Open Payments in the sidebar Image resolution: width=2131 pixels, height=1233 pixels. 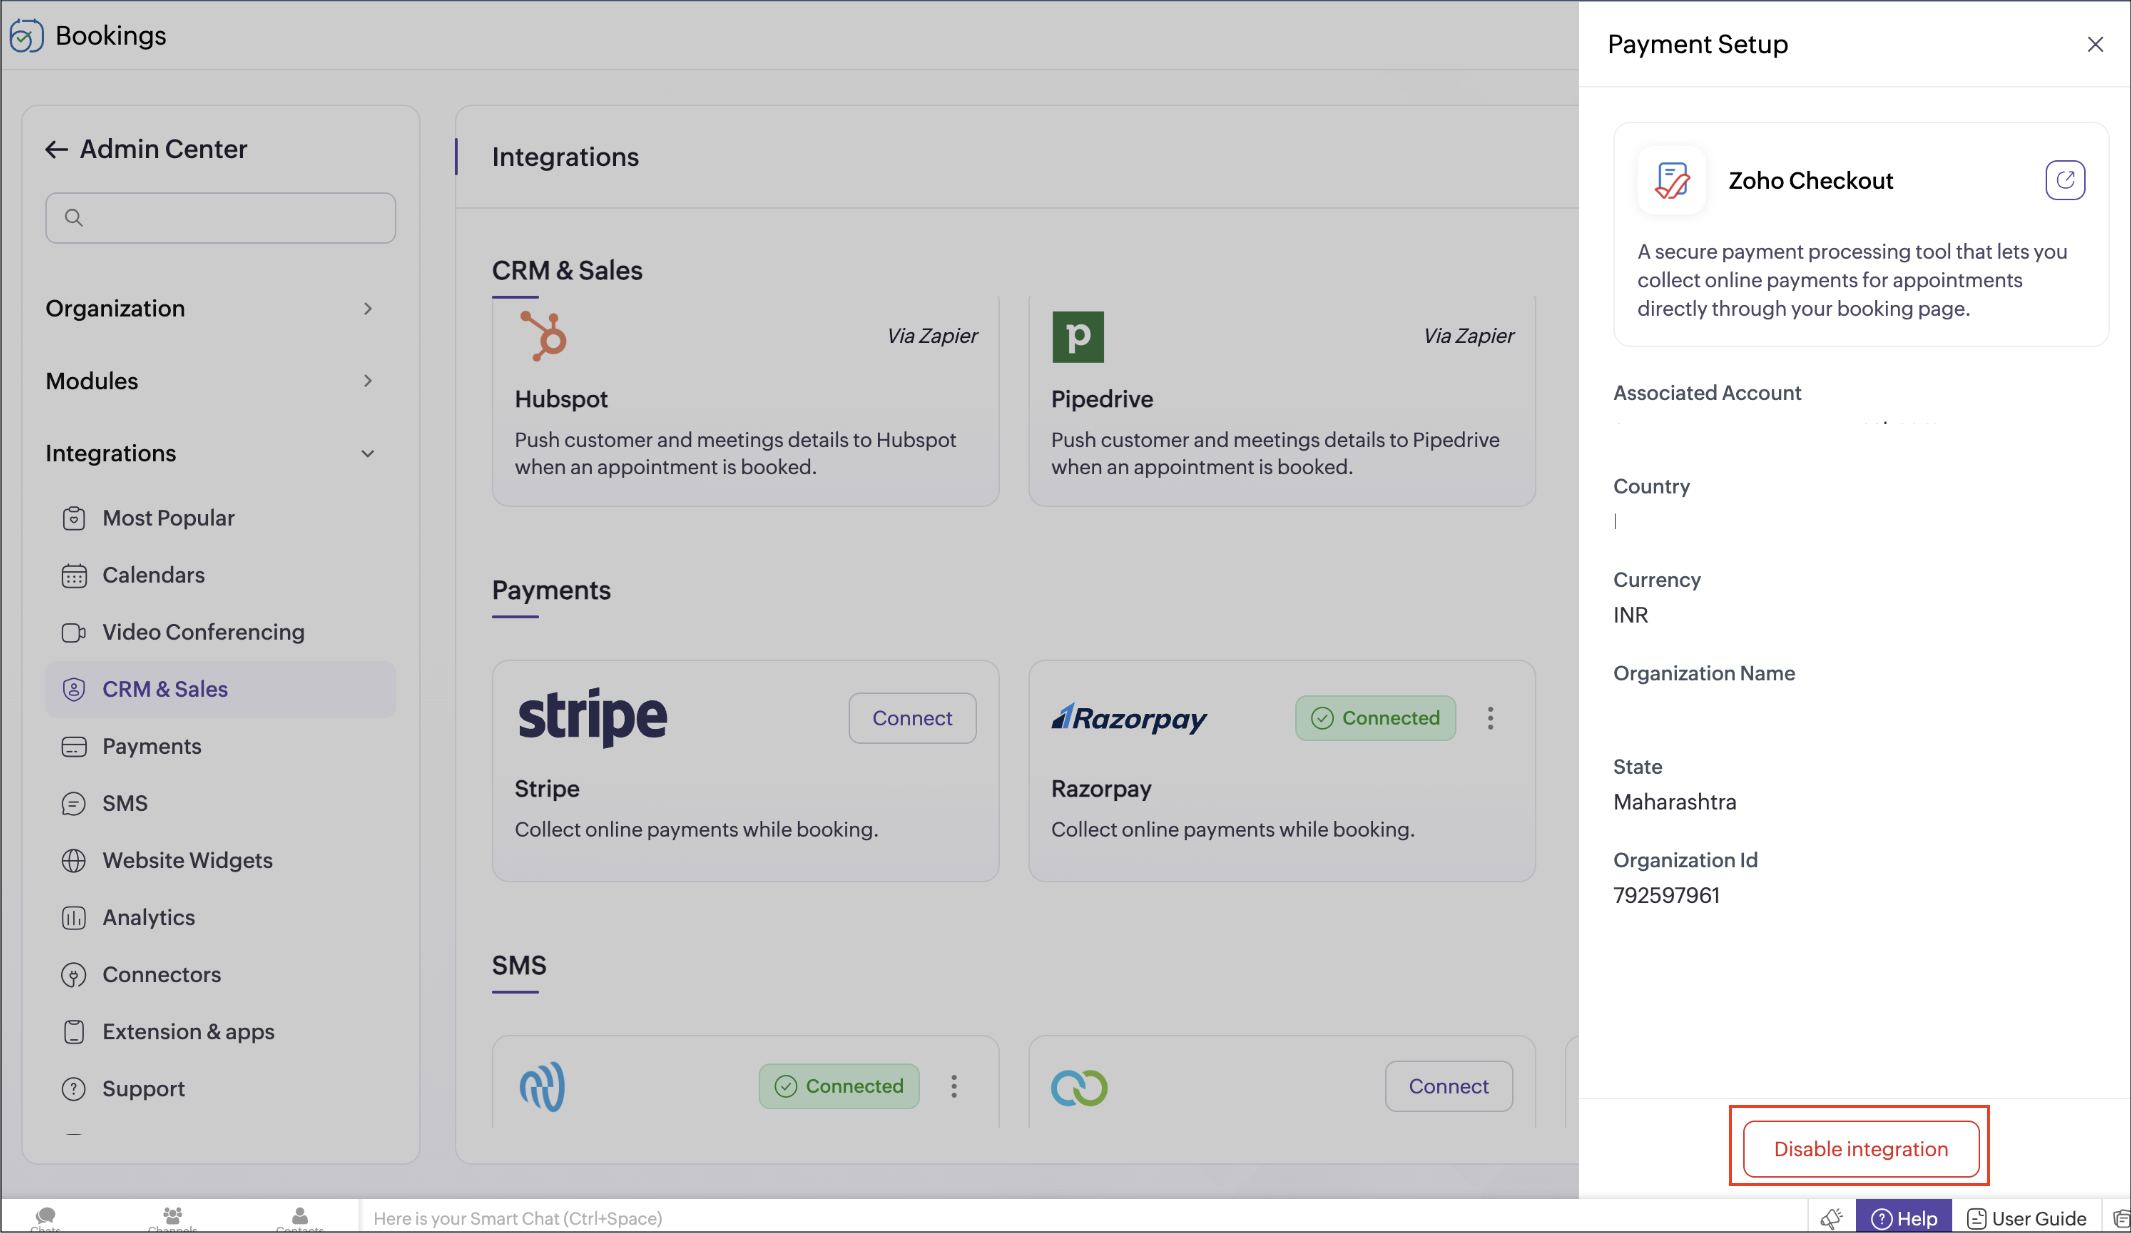coord(152,746)
